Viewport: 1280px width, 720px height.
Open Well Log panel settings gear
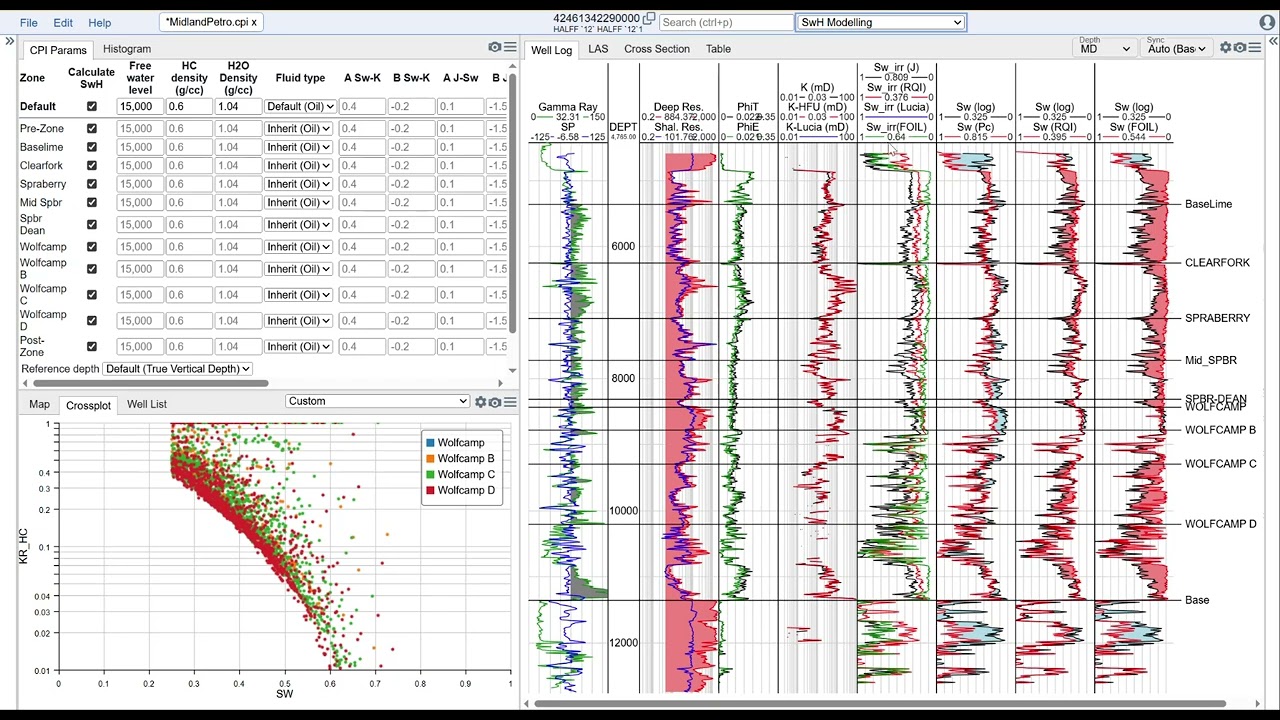coord(1226,48)
